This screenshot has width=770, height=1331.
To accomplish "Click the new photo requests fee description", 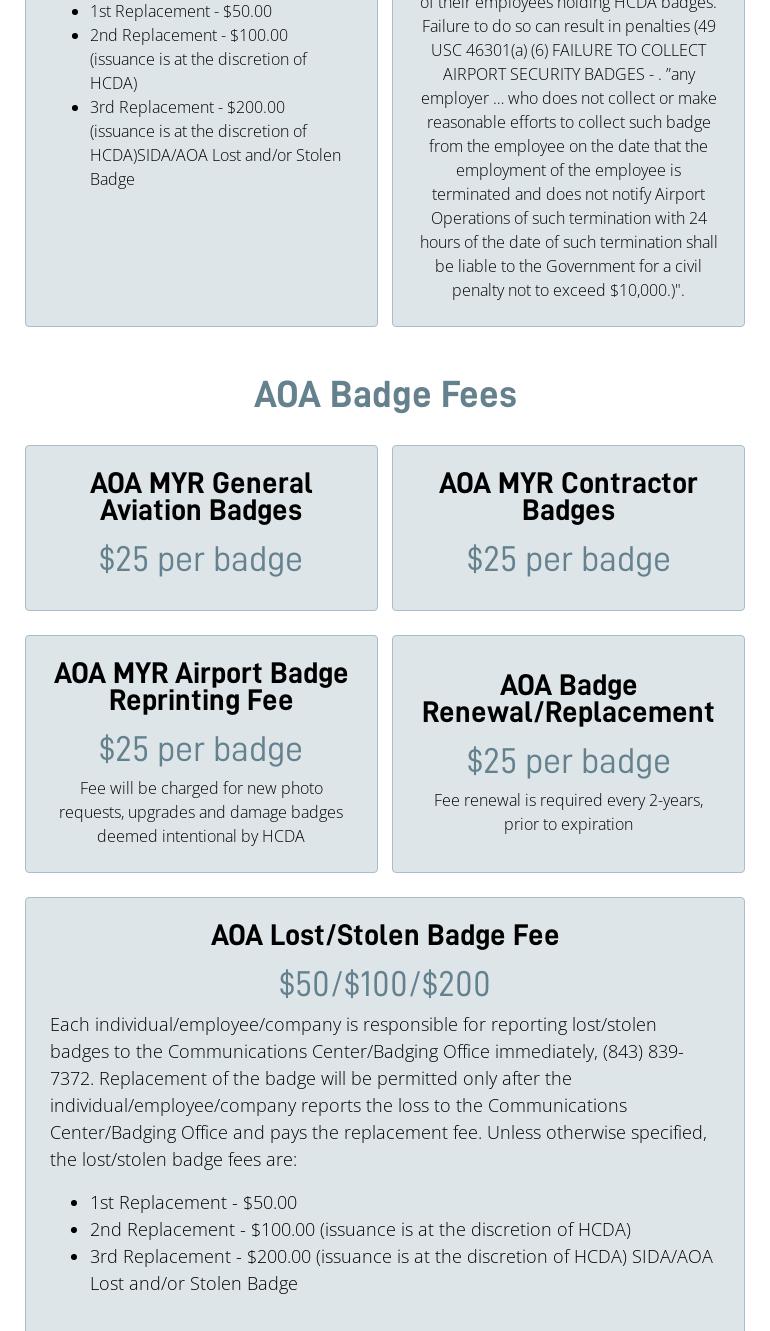I will [x=201, y=812].
